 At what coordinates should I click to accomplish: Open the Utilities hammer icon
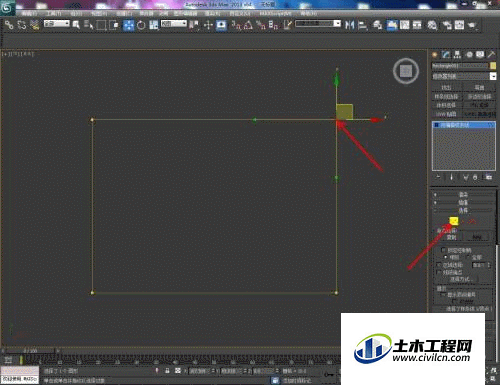491,55
